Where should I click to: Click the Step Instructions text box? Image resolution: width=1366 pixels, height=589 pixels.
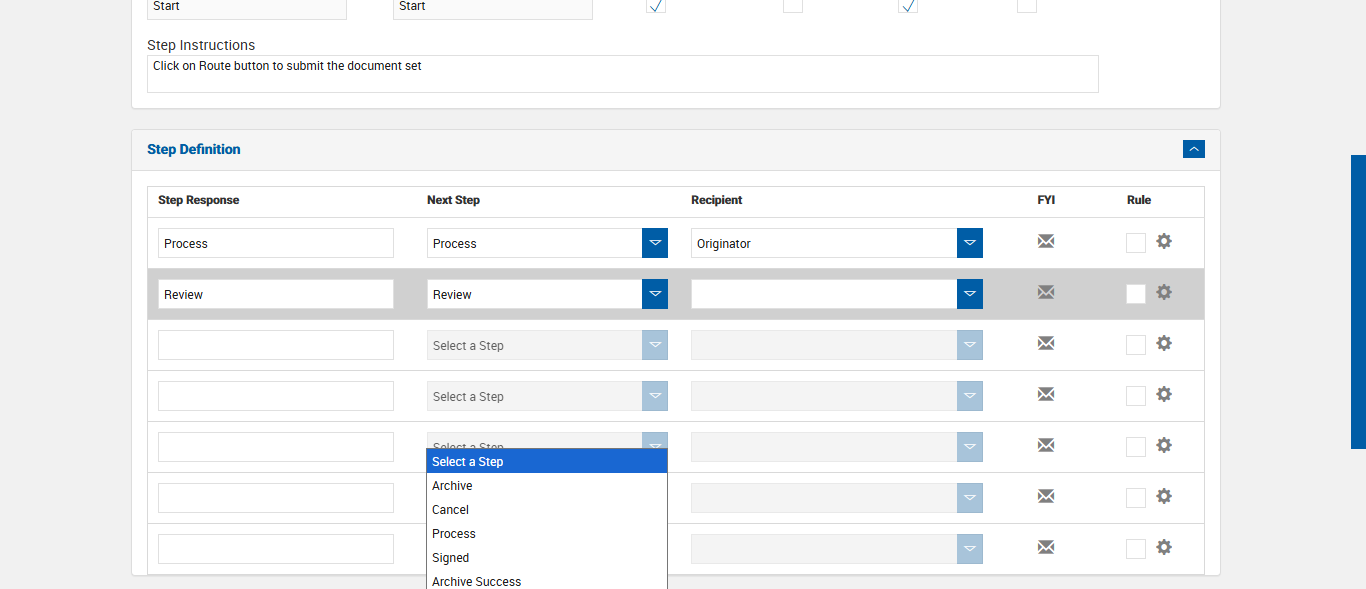(622, 74)
